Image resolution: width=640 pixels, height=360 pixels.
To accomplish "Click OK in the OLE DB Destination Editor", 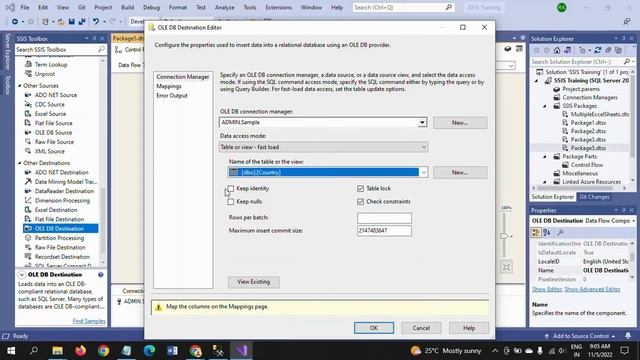I will 374,328.
